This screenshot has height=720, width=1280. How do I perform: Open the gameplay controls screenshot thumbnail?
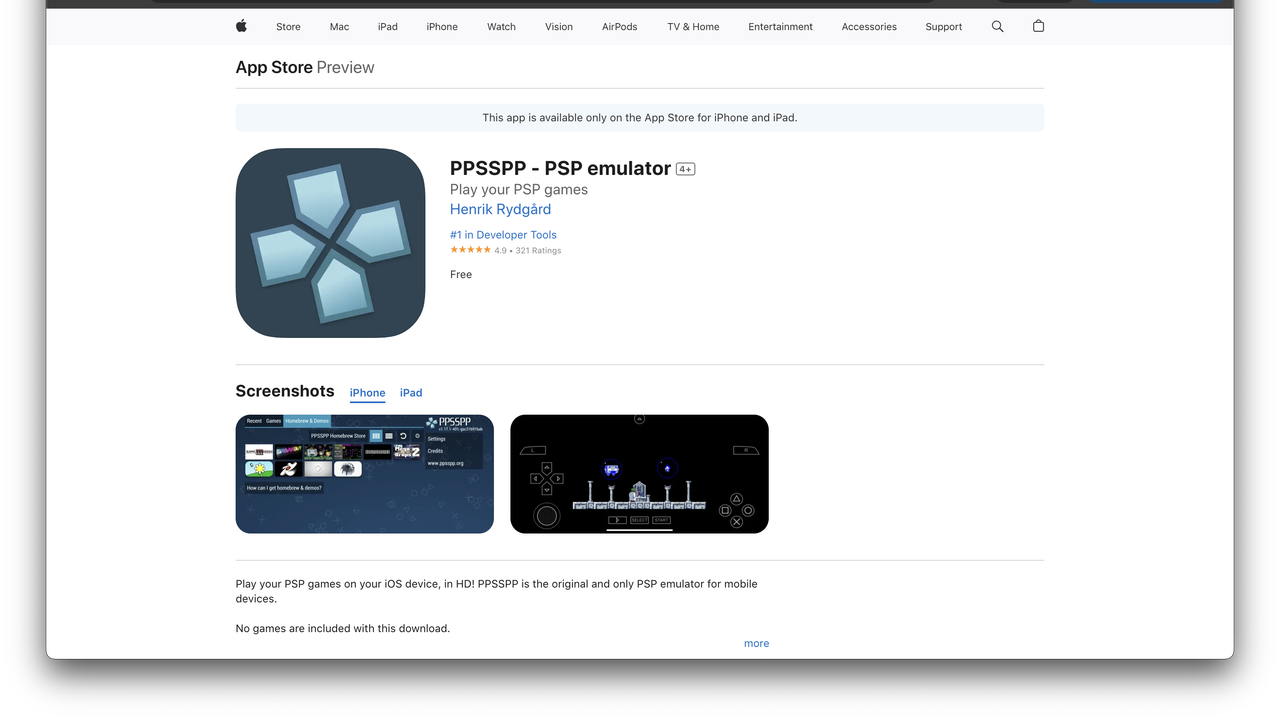pos(639,474)
